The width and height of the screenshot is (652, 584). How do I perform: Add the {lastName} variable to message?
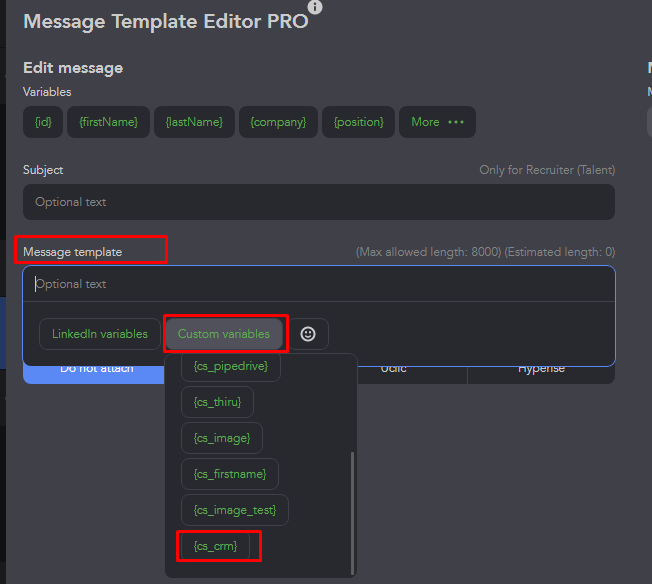(194, 122)
